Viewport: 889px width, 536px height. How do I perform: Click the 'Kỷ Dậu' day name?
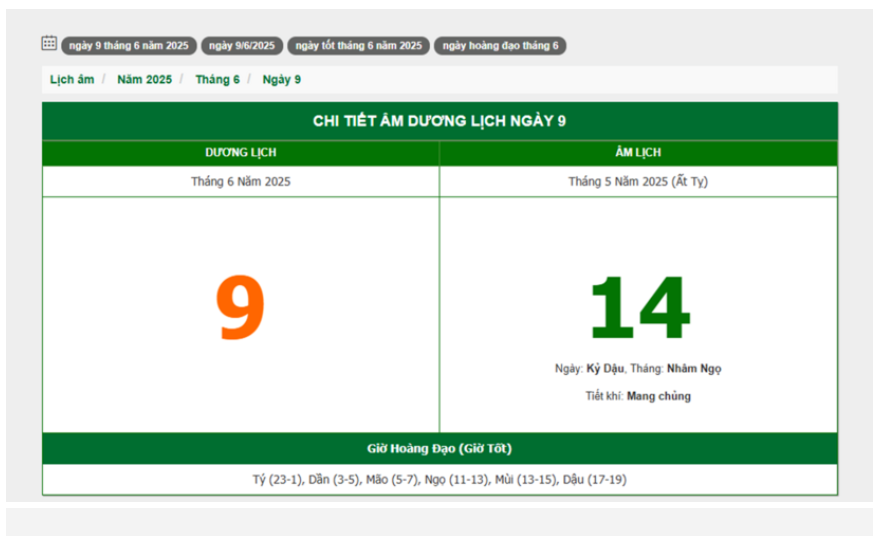coord(605,369)
